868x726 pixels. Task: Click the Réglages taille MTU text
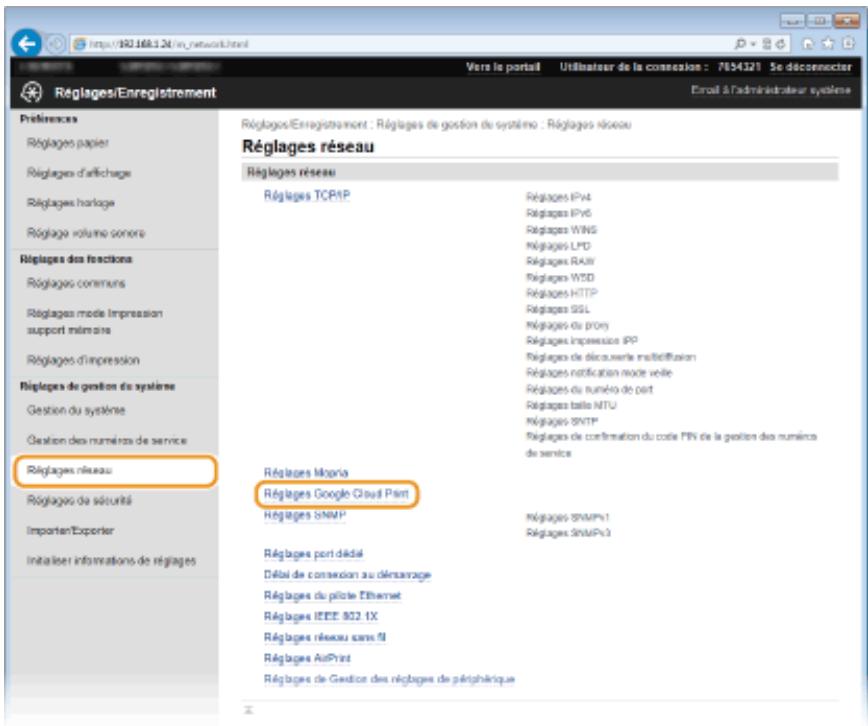click(x=571, y=405)
